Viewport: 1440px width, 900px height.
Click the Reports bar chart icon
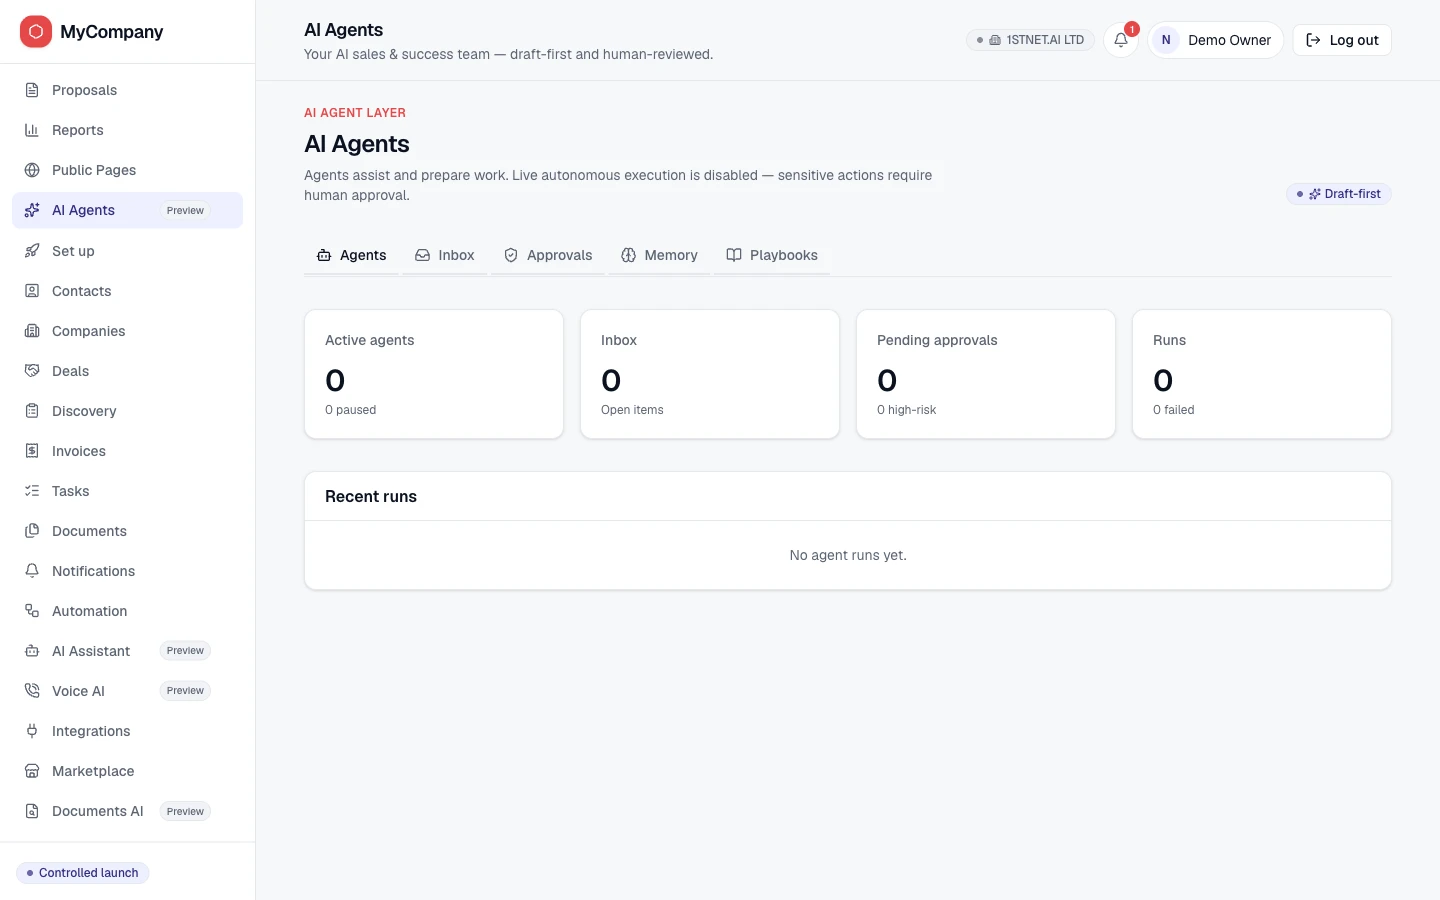pos(32,130)
